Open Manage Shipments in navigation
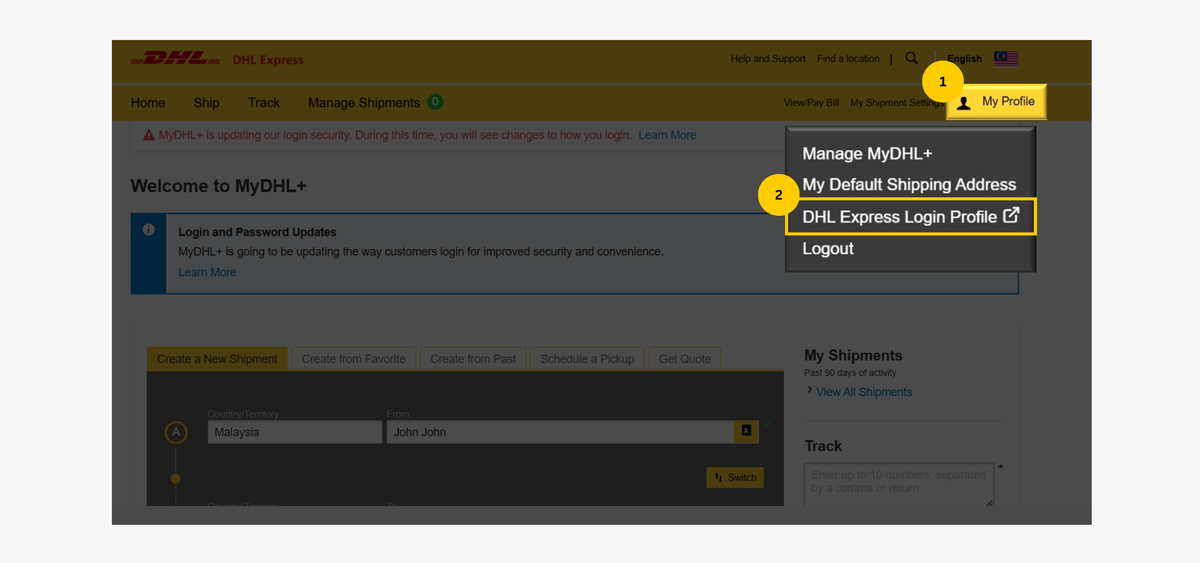Image resolution: width=1200 pixels, height=563 pixels. pyautogui.click(x=364, y=102)
